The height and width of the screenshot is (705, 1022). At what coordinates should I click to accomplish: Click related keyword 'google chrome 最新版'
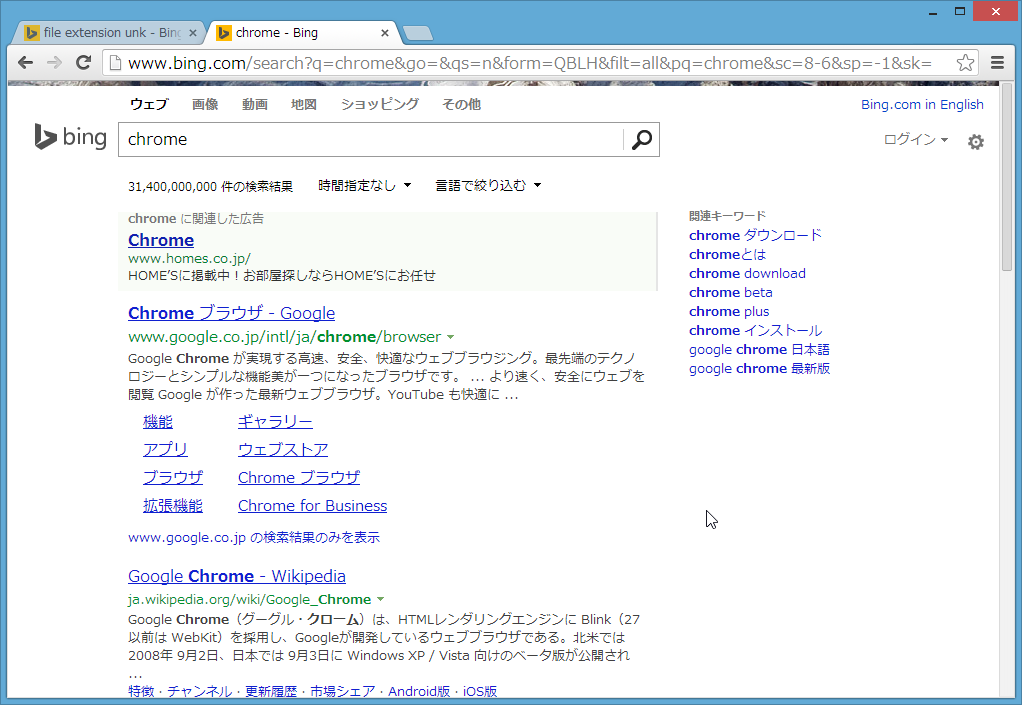click(759, 368)
